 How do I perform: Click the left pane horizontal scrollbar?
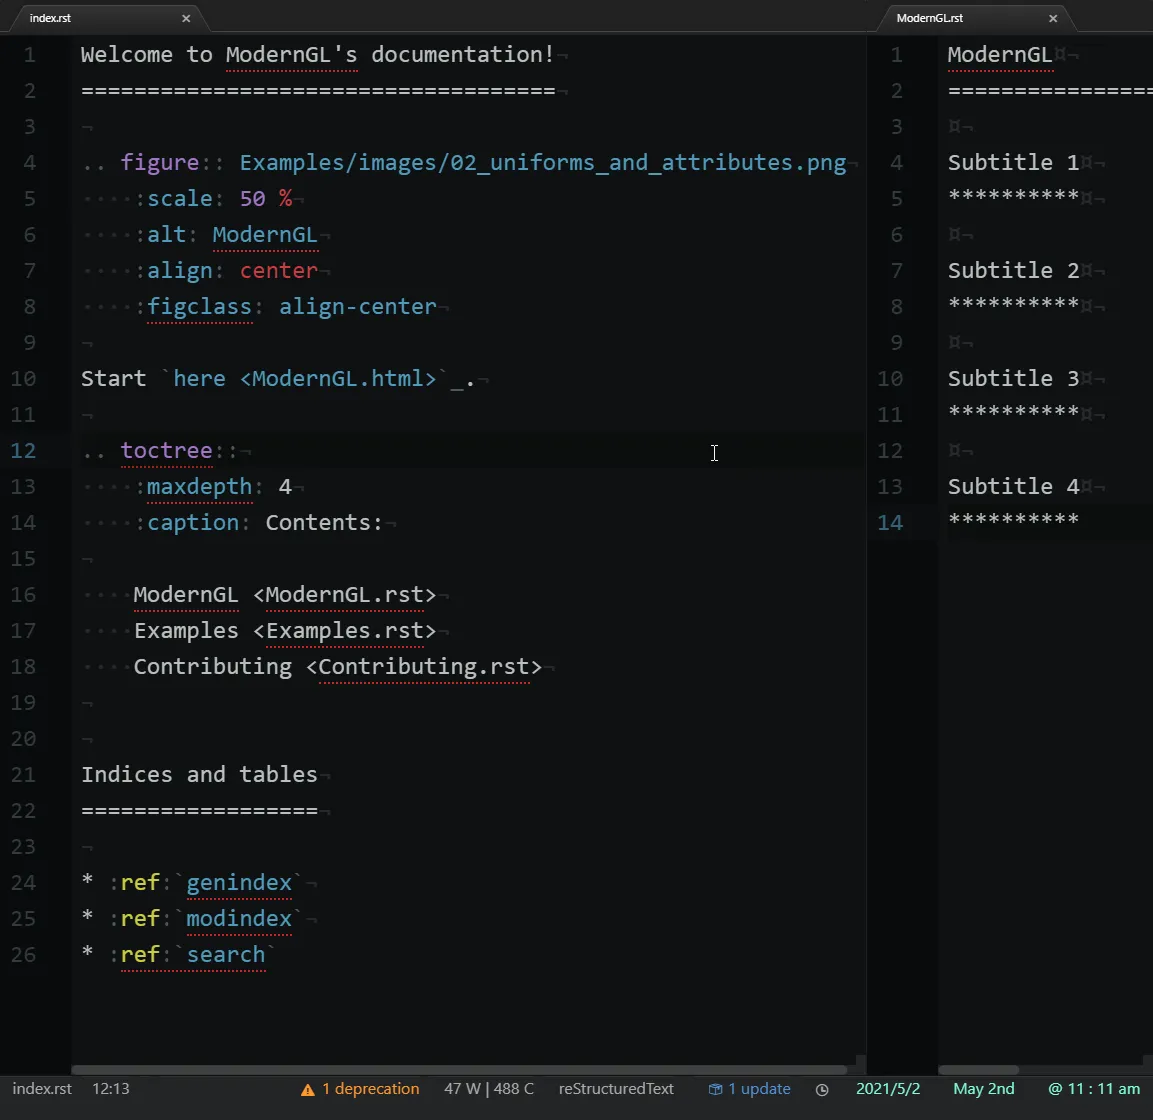460,1069
